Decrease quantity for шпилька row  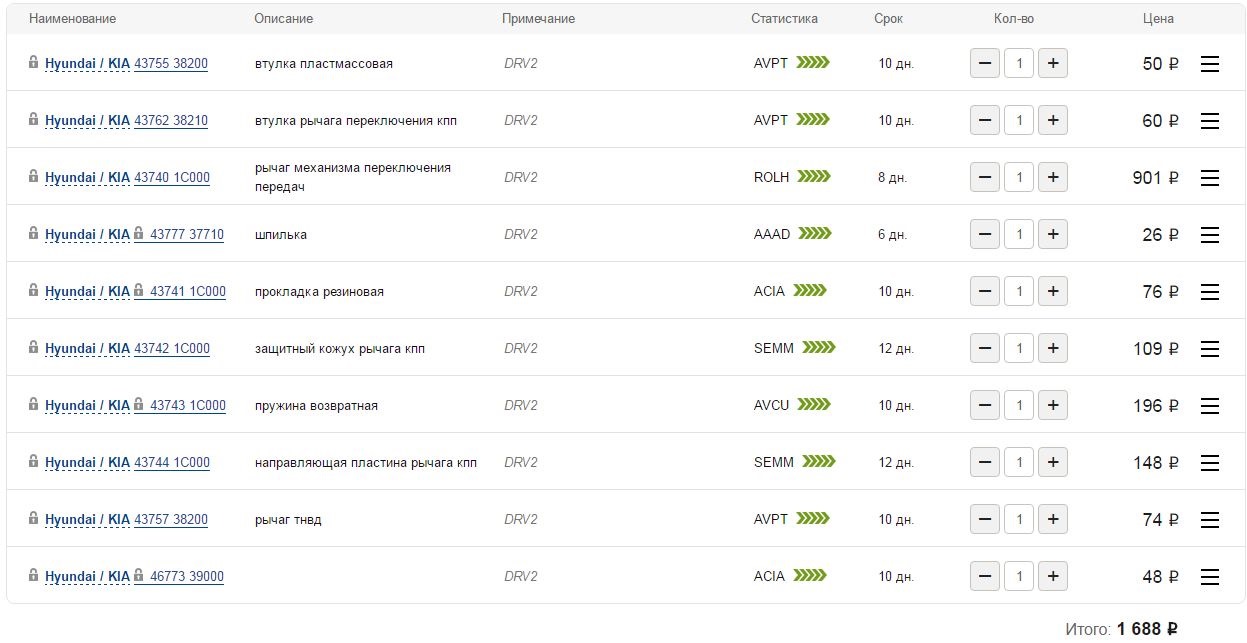click(x=985, y=235)
